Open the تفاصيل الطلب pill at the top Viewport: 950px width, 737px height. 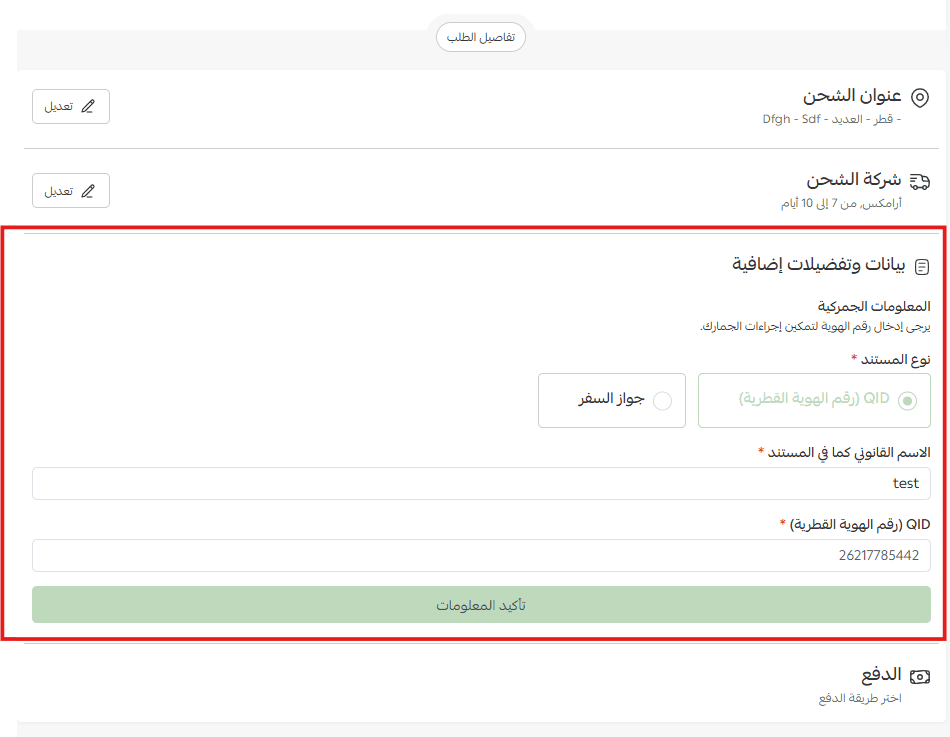pyautogui.click(x=480, y=37)
